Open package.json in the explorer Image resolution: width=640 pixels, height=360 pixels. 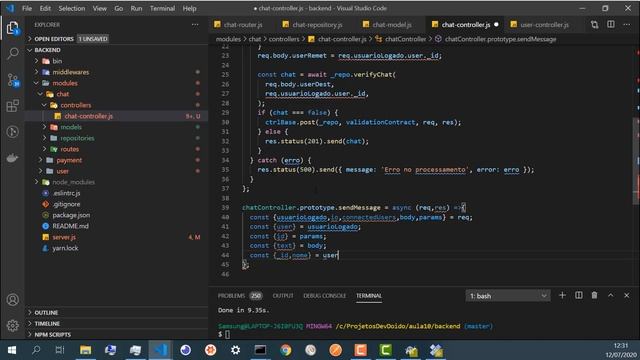point(117,215)
